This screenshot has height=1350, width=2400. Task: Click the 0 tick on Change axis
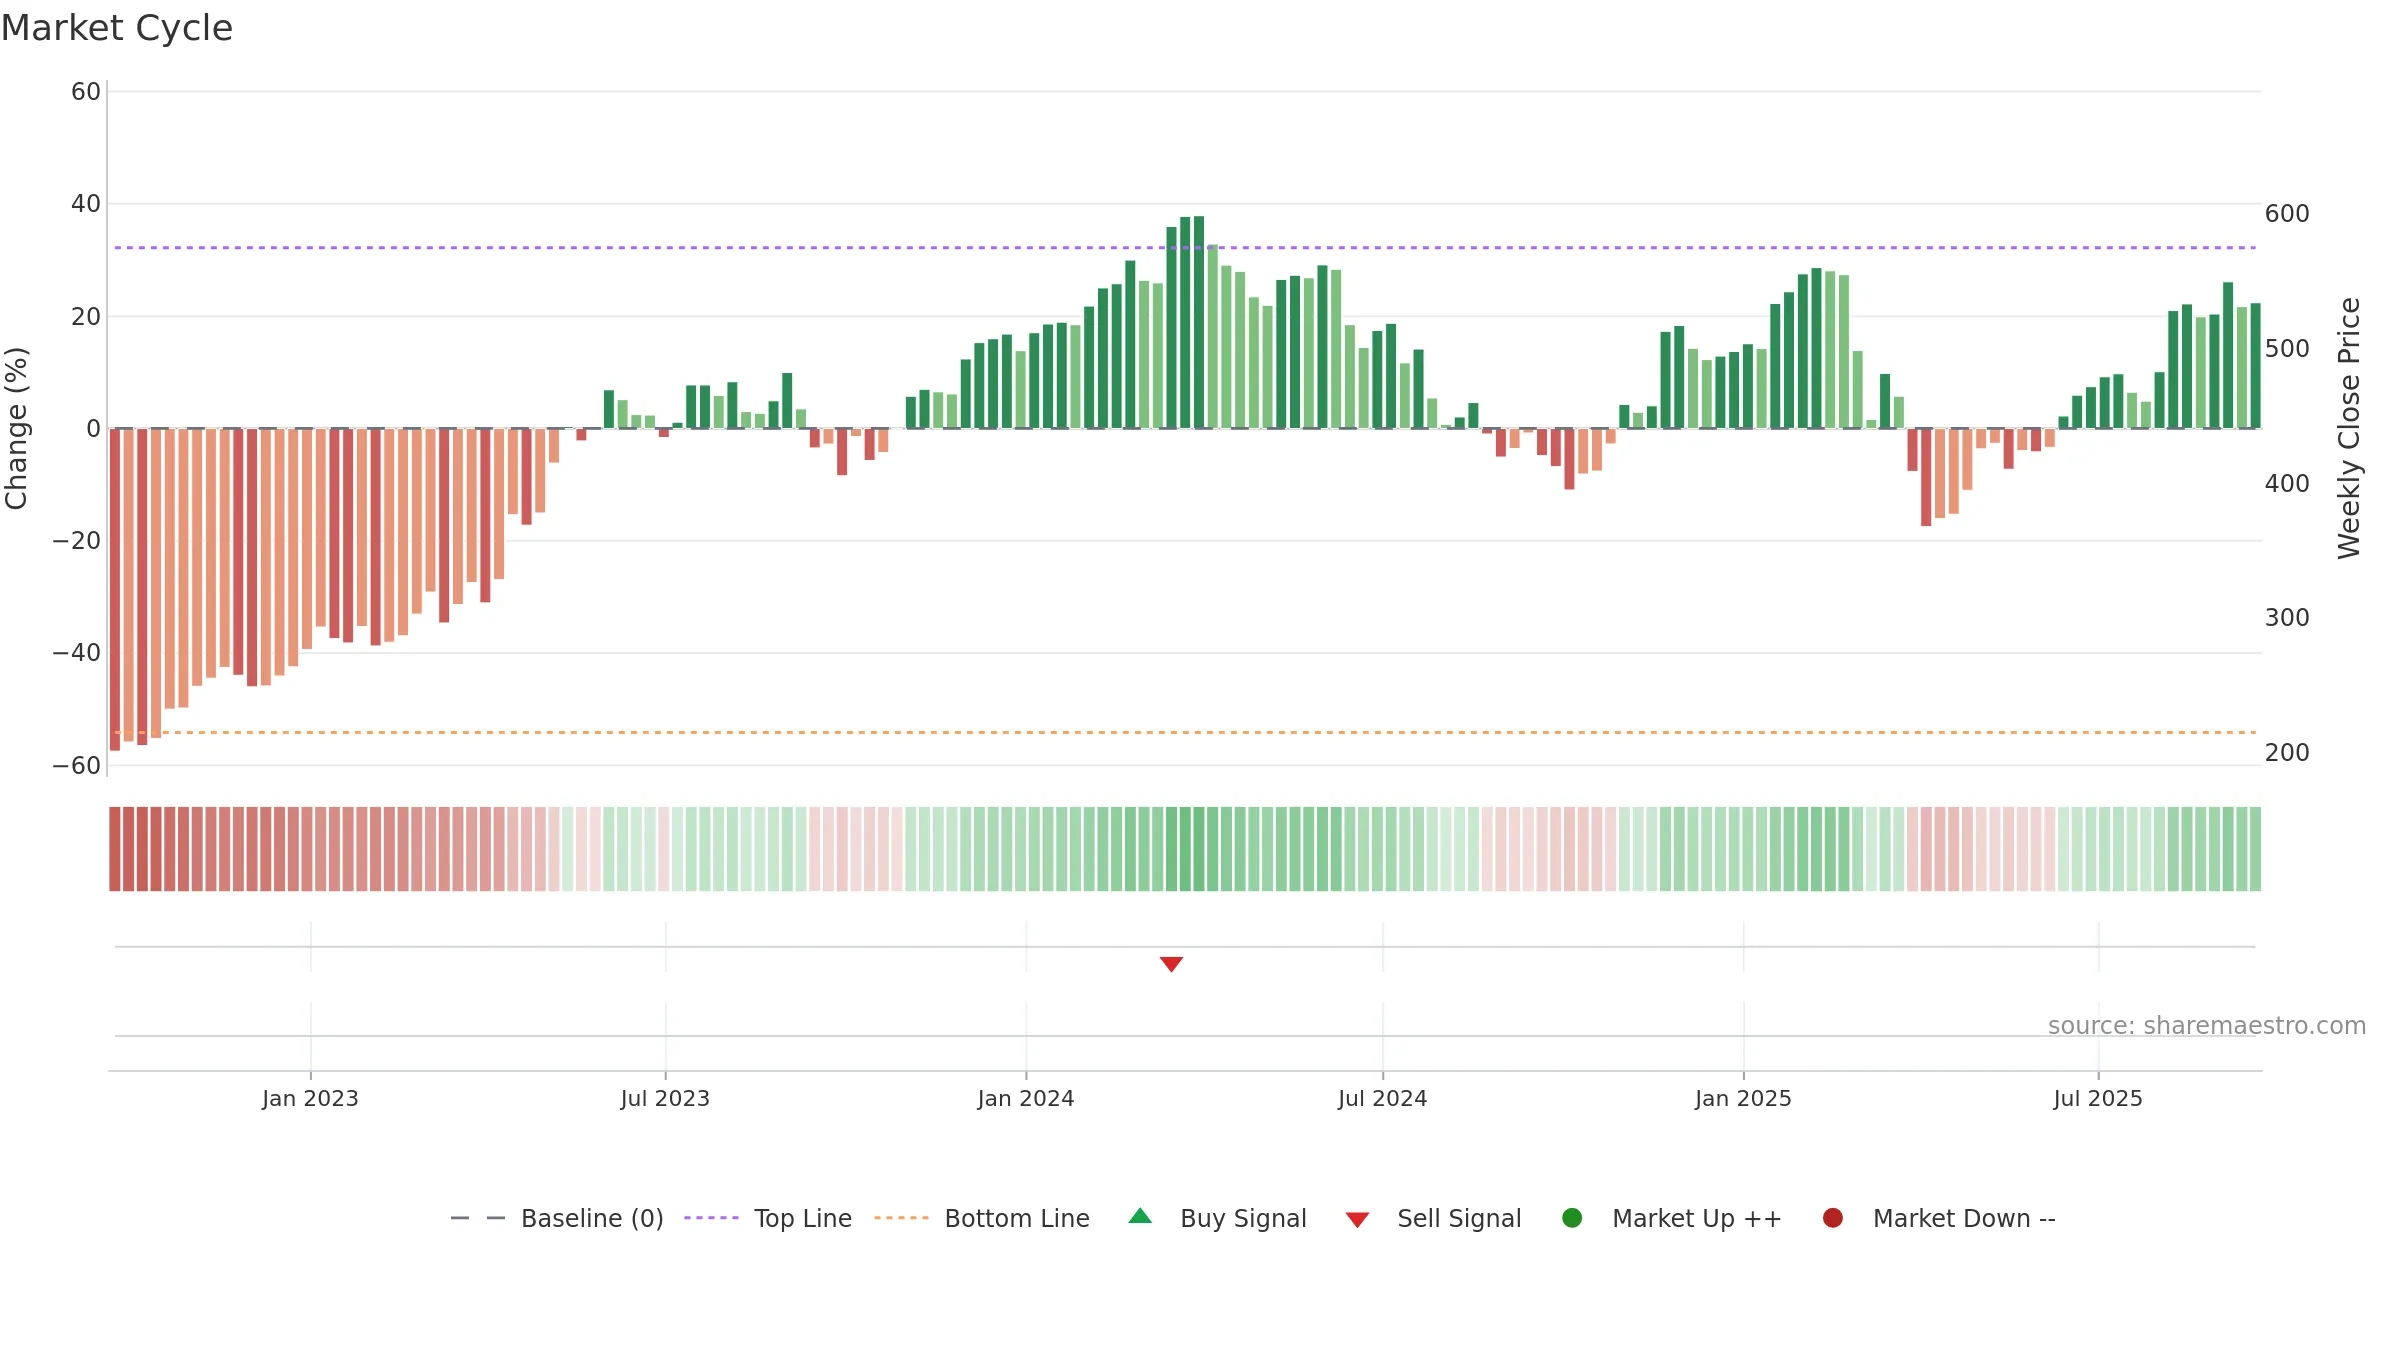click(94, 429)
